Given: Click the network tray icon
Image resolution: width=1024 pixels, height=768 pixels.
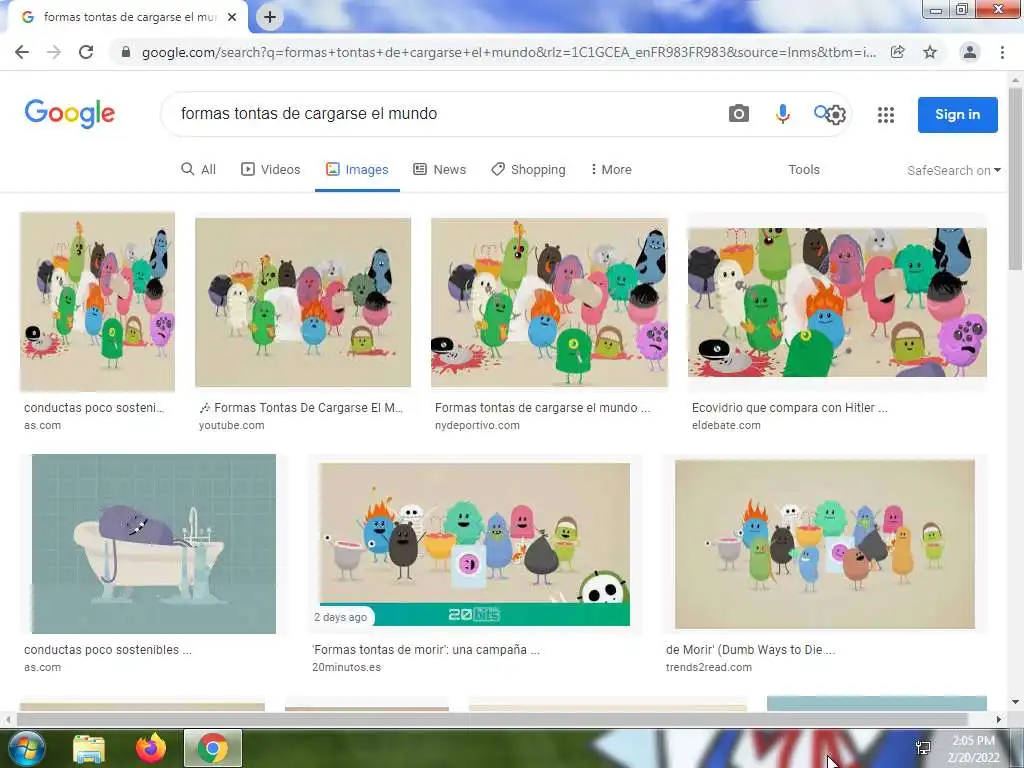Looking at the screenshot, I should 923,748.
